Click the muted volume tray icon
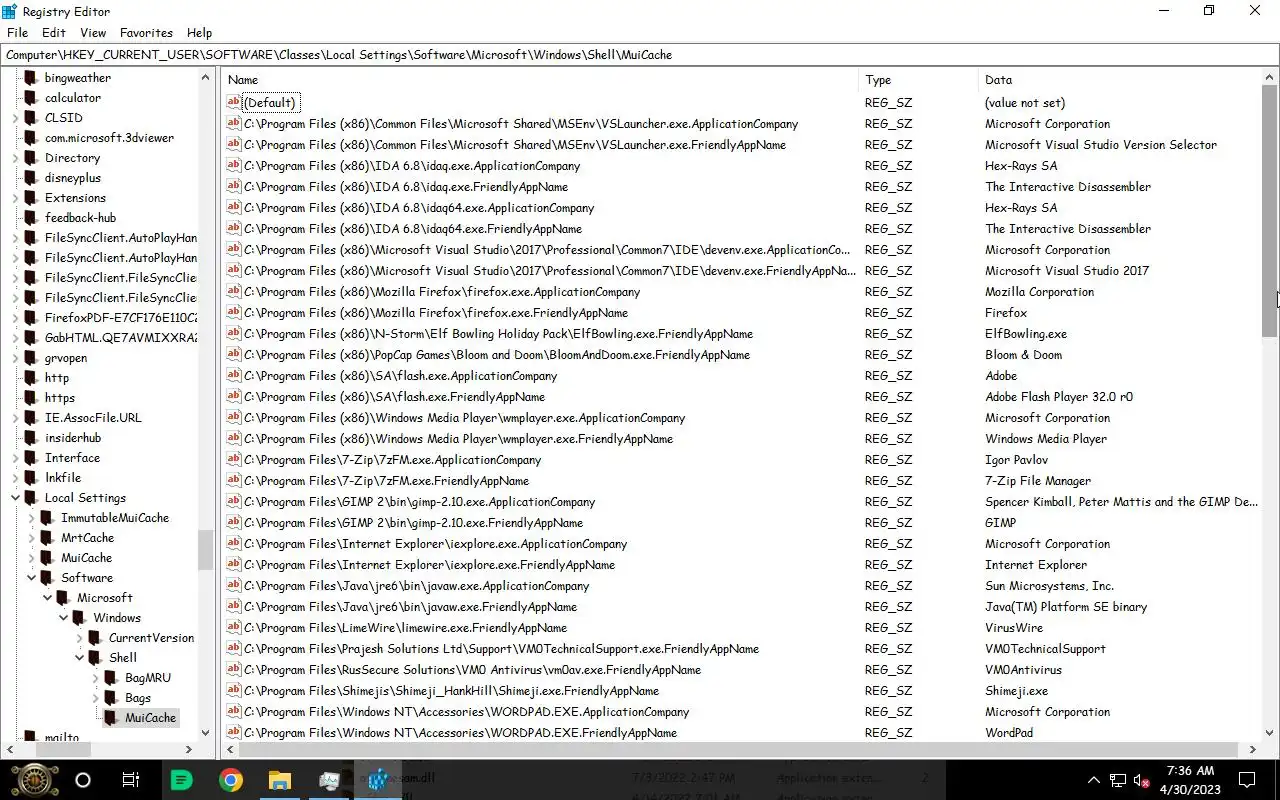1280x800 pixels. coord(1142,780)
